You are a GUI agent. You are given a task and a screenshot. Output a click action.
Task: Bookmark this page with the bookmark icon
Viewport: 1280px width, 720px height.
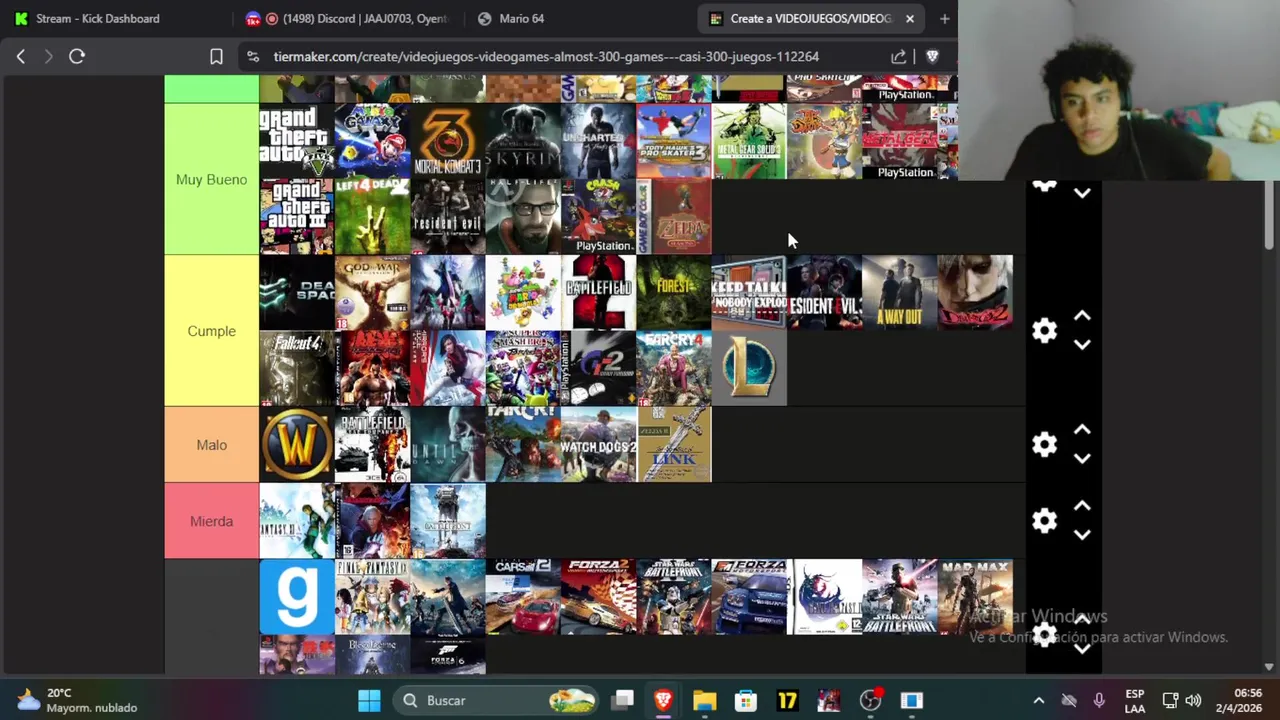pos(216,57)
